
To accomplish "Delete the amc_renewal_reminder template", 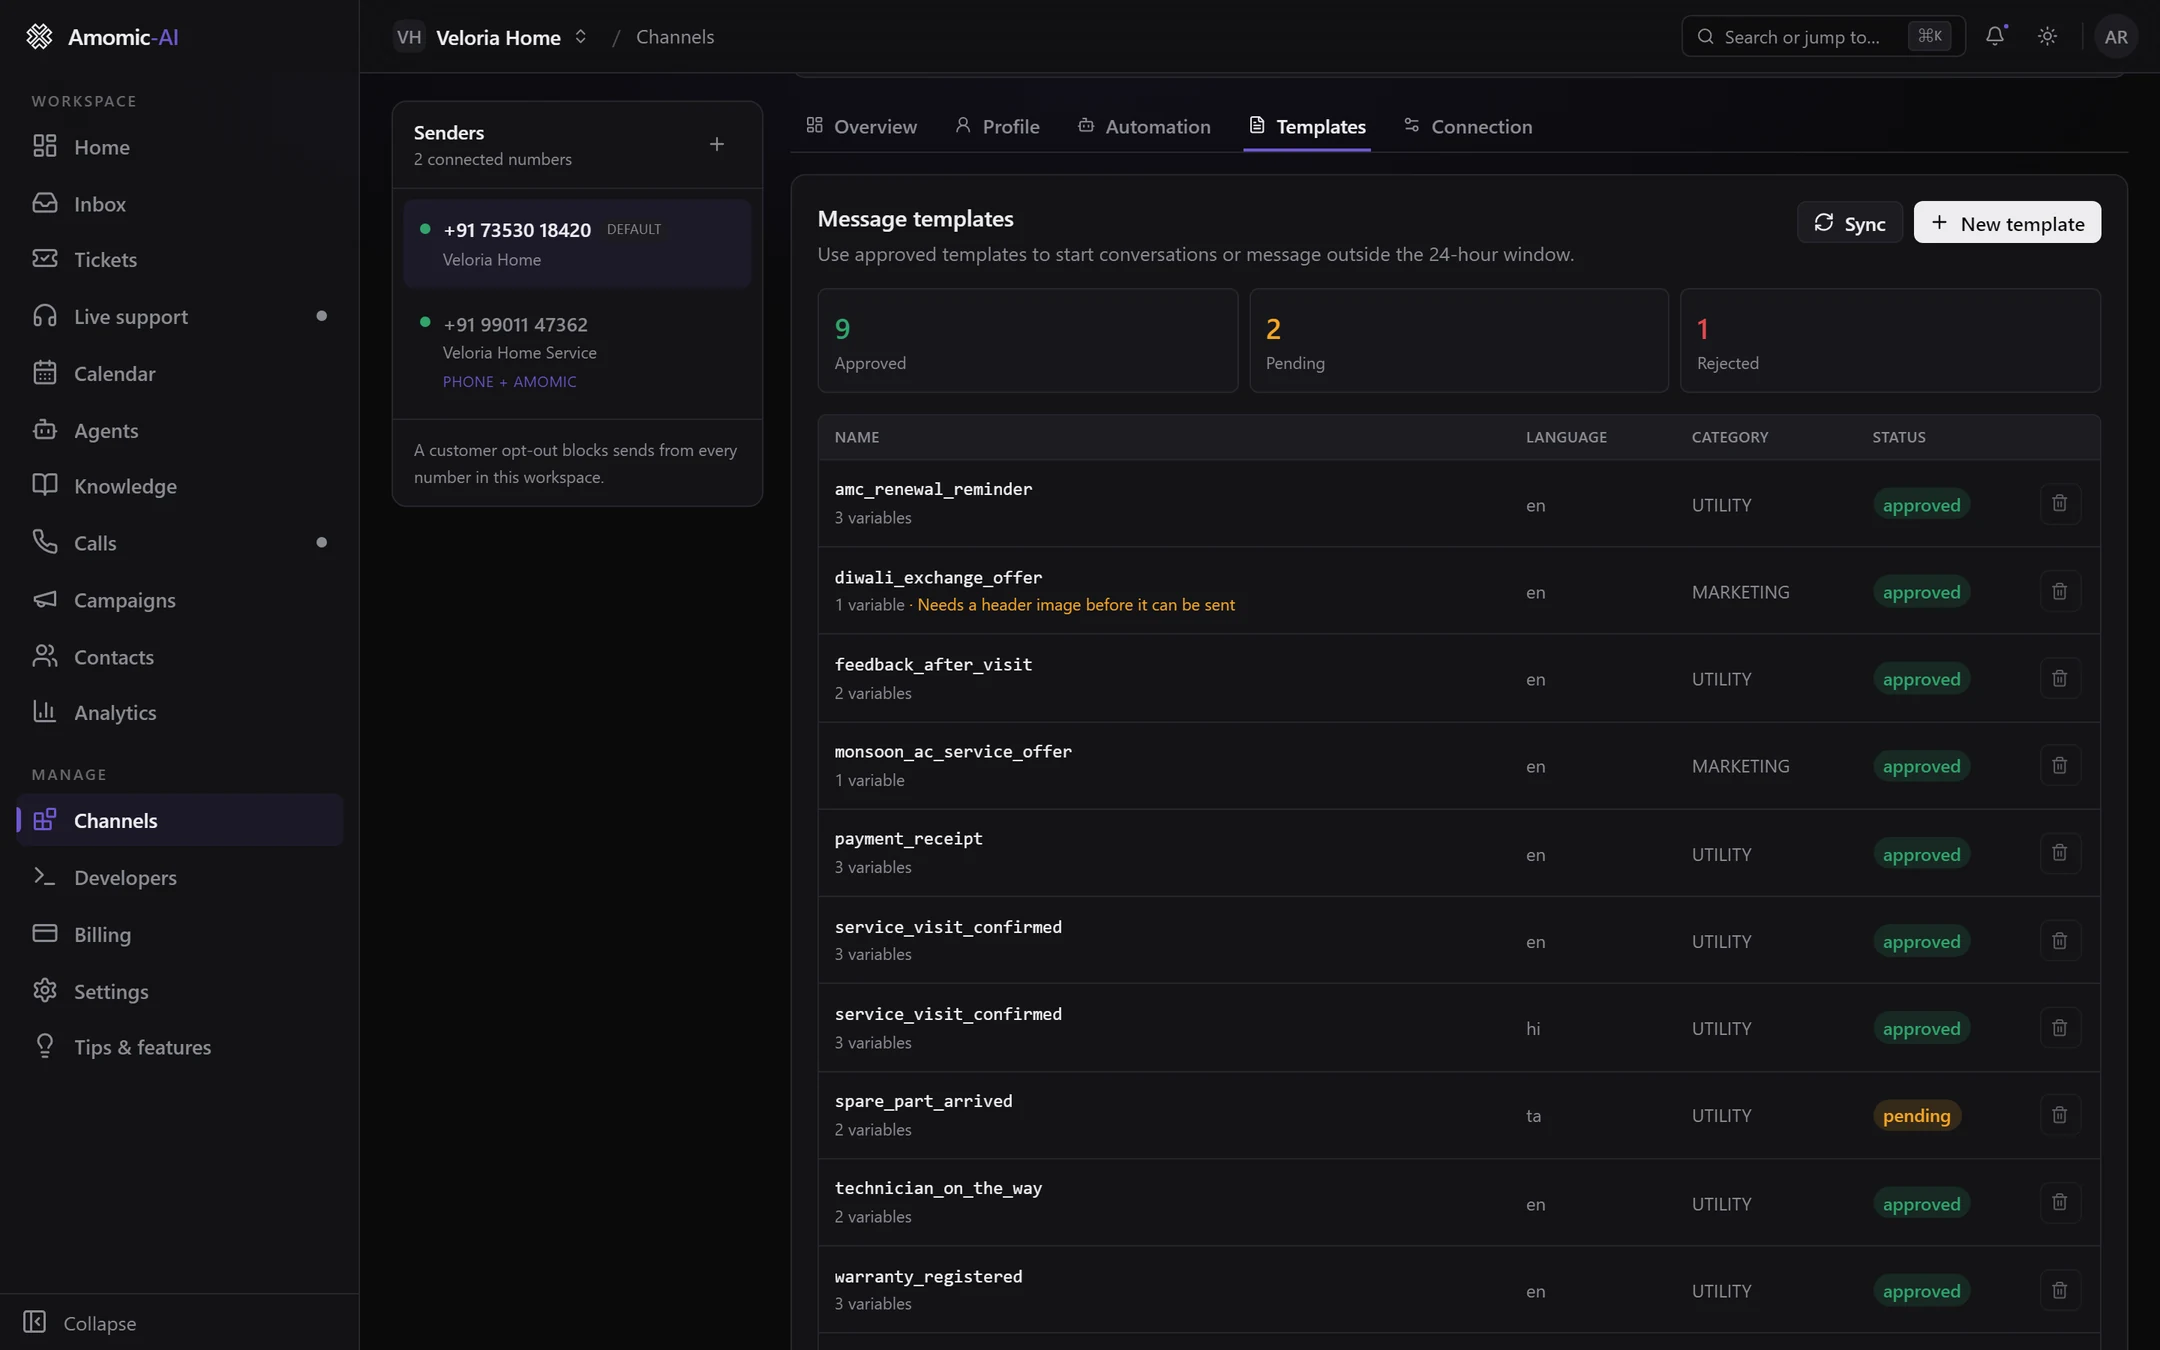I will click(x=2059, y=503).
